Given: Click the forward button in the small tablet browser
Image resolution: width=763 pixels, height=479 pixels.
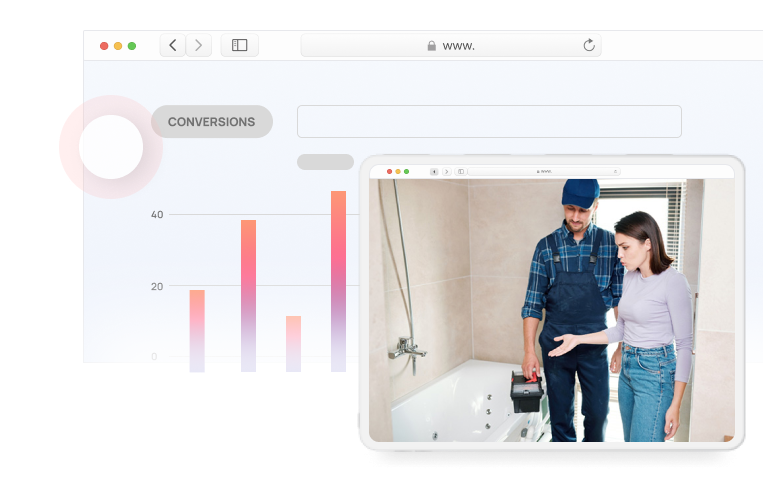Looking at the screenshot, I should (446, 172).
